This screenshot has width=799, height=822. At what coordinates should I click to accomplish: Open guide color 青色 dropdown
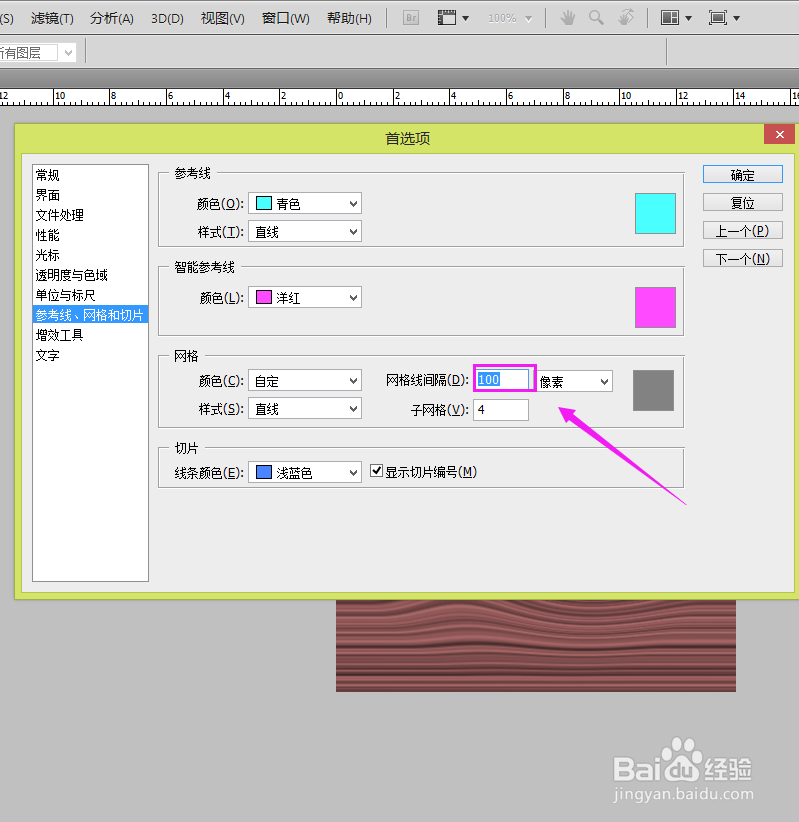tap(305, 203)
